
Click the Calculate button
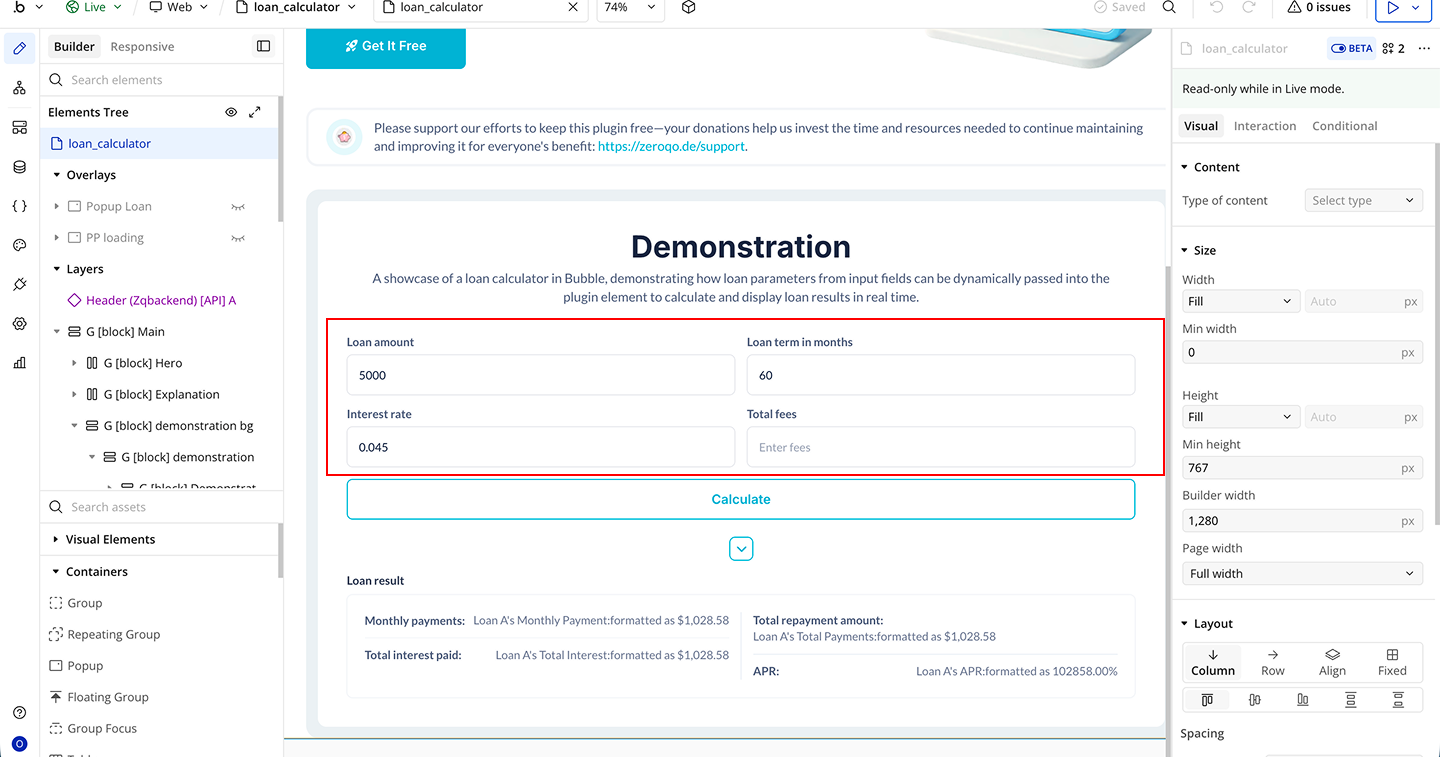click(x=741, y=499)
